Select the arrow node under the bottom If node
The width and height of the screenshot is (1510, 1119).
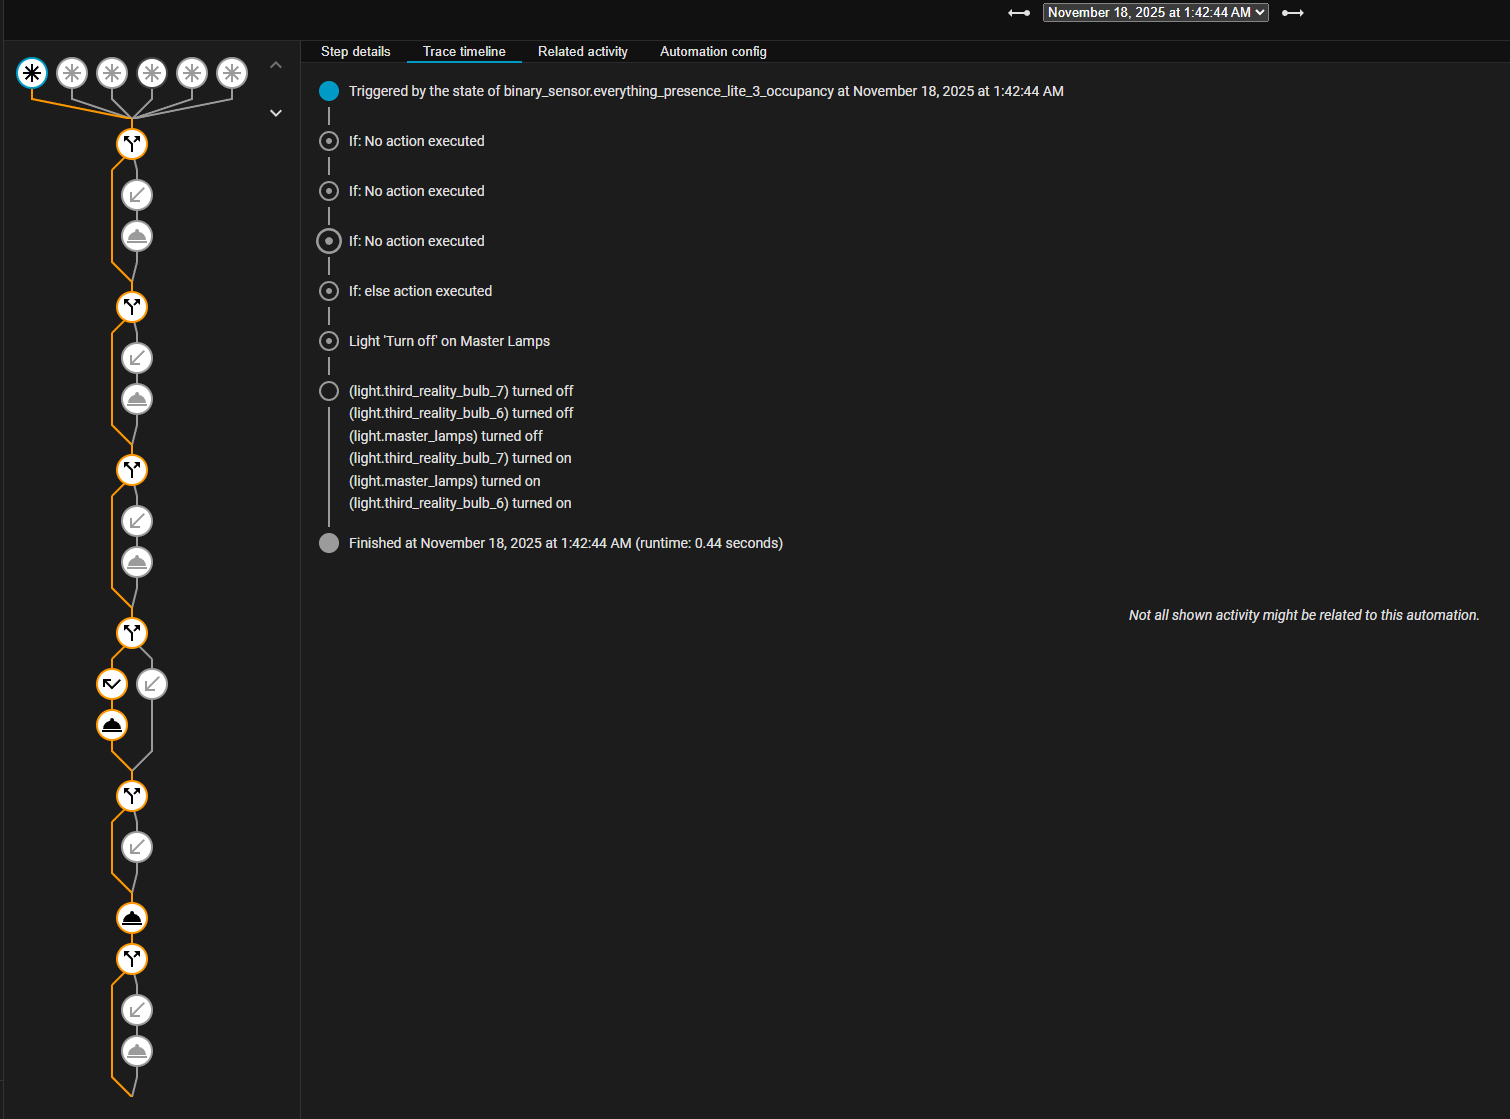(x=137, y=1010)
